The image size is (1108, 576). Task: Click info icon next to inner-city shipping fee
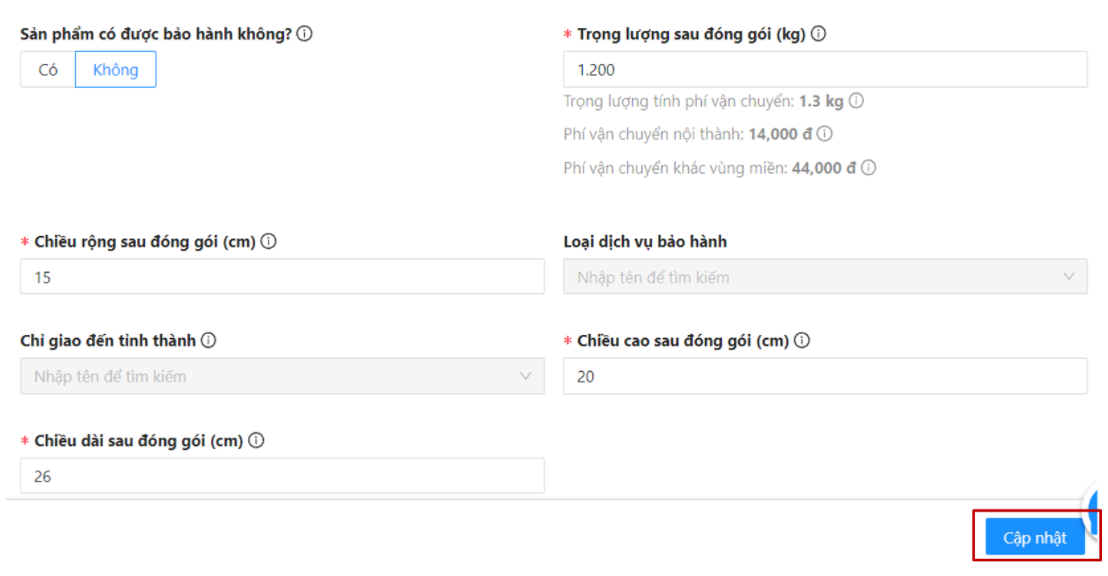[825, 134]
